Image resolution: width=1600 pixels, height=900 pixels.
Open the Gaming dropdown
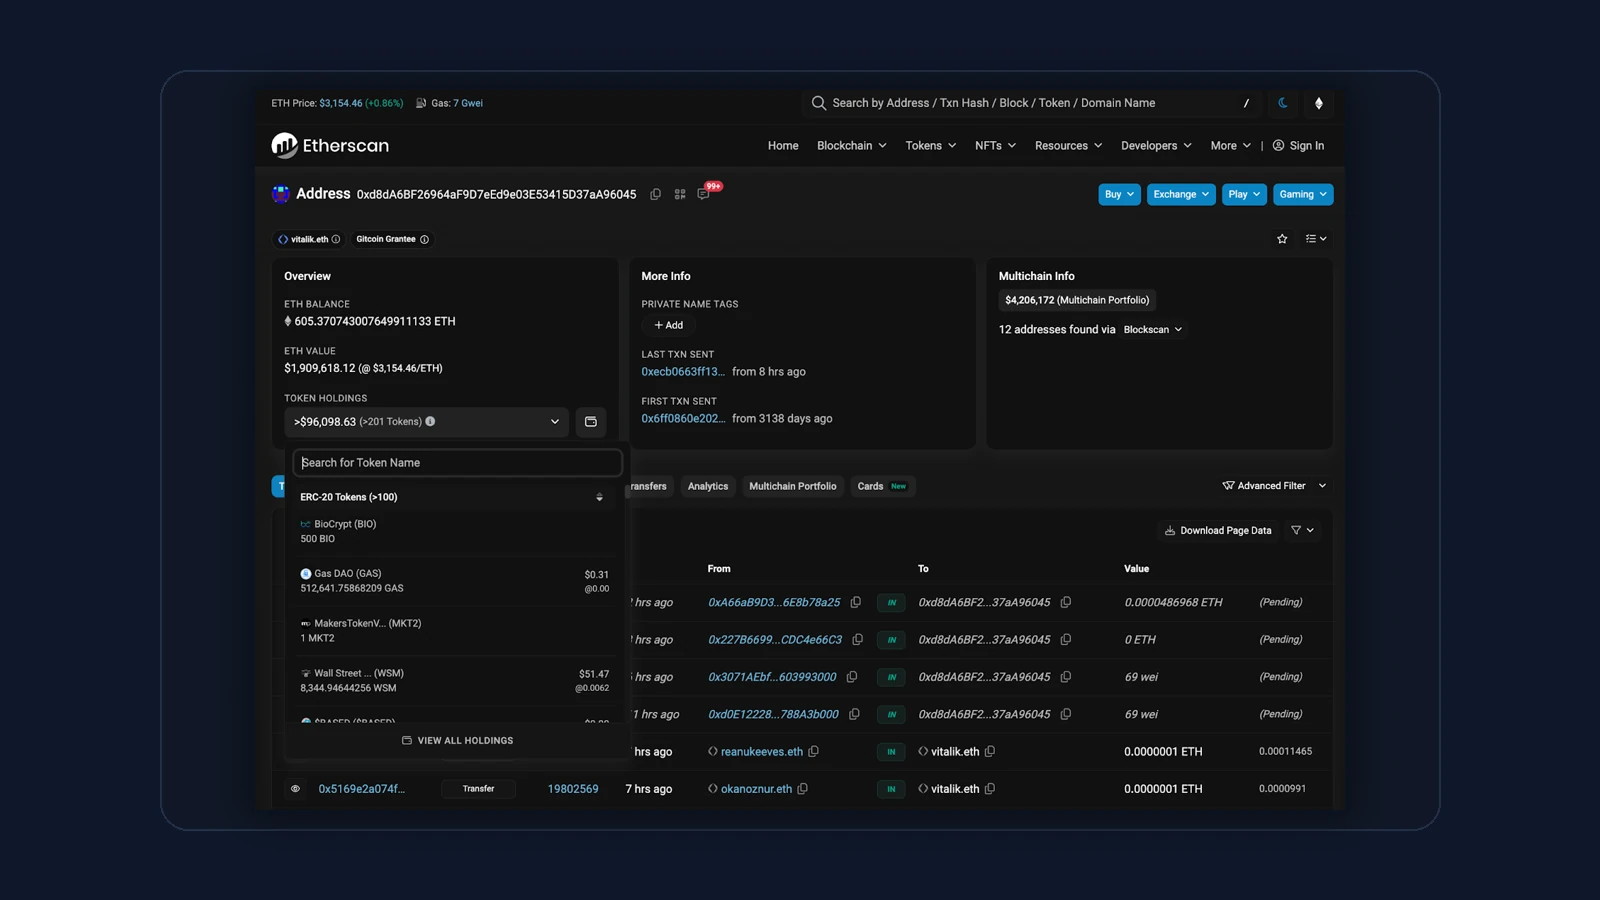(1303, 194)
